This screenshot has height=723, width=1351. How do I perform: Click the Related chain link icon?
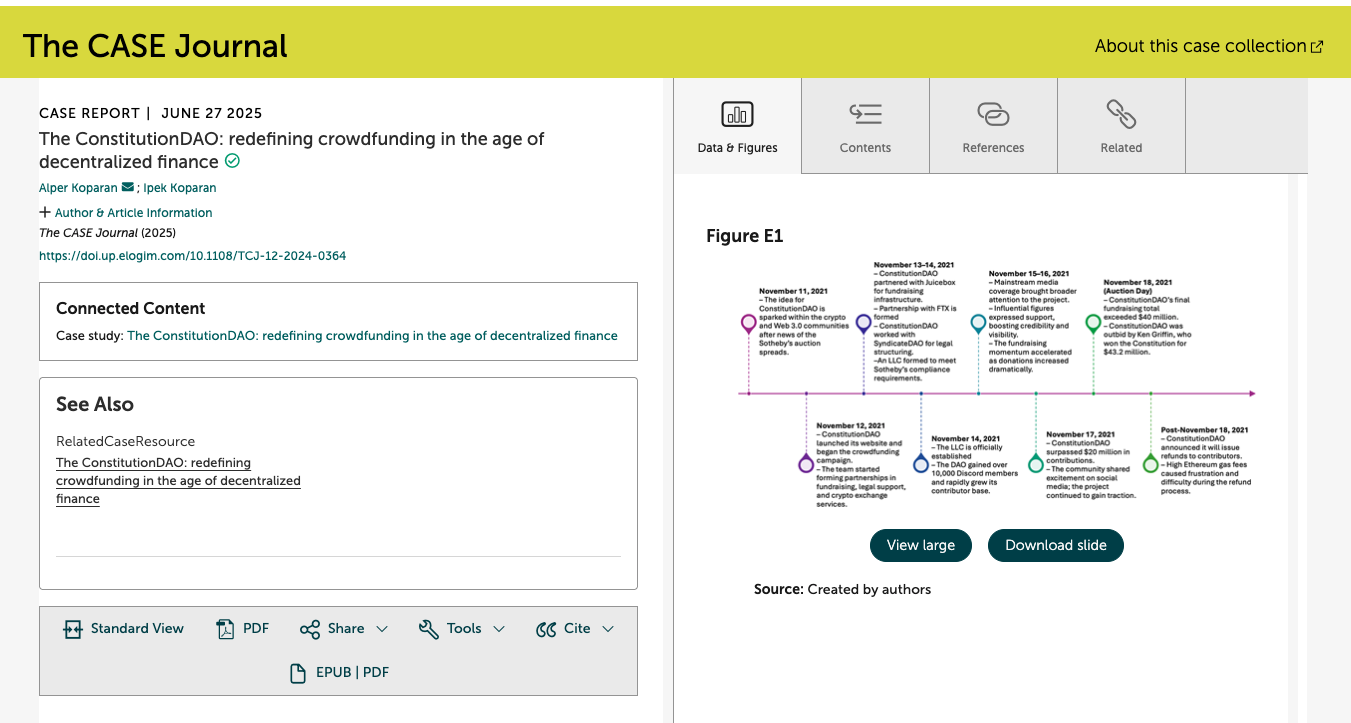[x=1121, y=114]
